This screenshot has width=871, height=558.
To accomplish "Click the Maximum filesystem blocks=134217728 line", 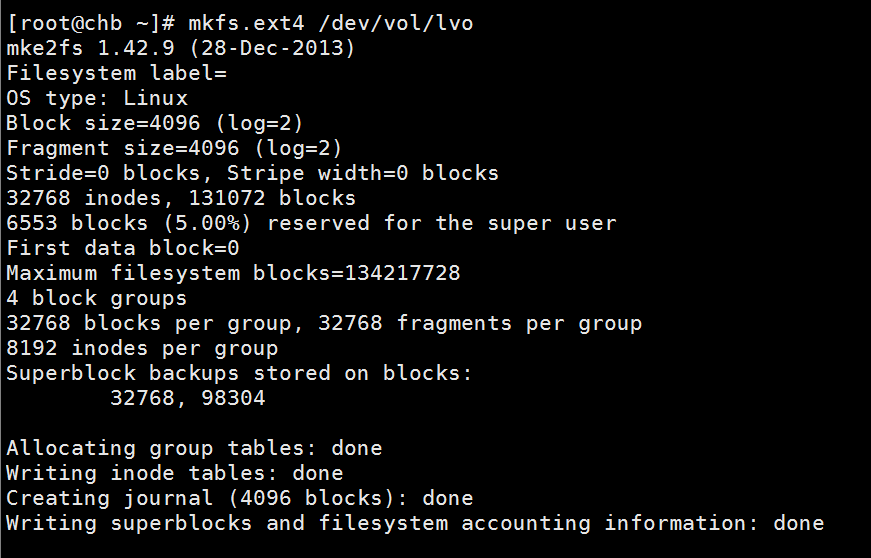I will (233, 273).
